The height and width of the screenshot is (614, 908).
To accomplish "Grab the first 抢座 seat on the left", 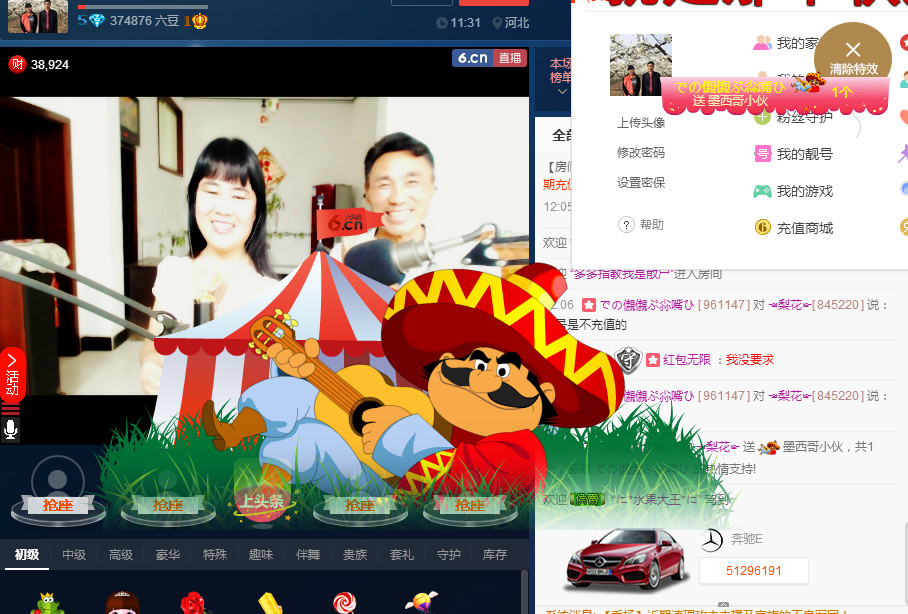I will pyautogui.click(x=58, y=505).
